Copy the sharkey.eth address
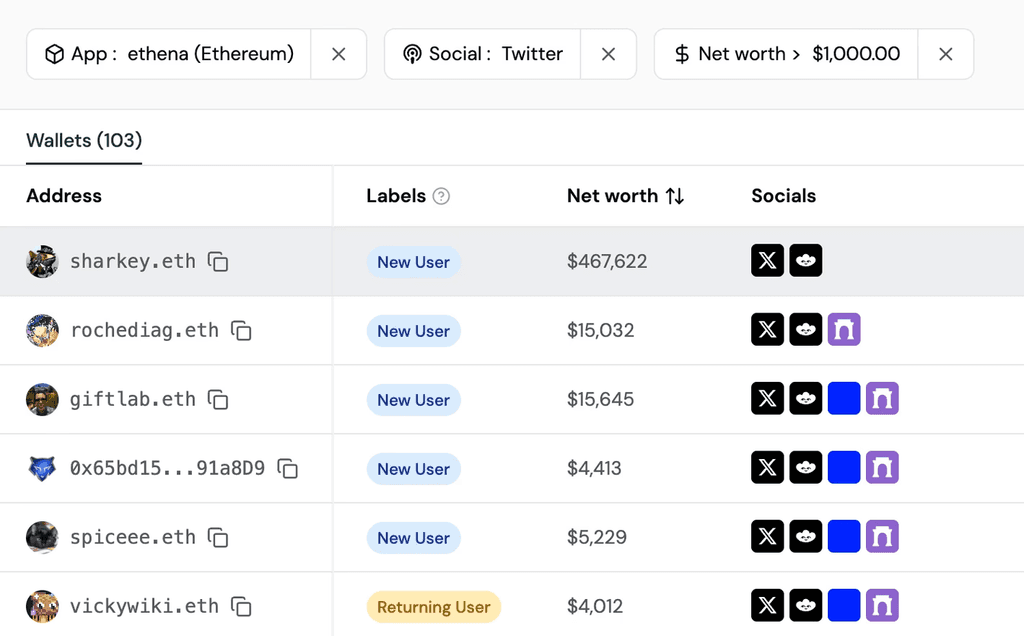Image resolution: width=1024 pixels, height=636 pixels. click(x=218, y=262)
